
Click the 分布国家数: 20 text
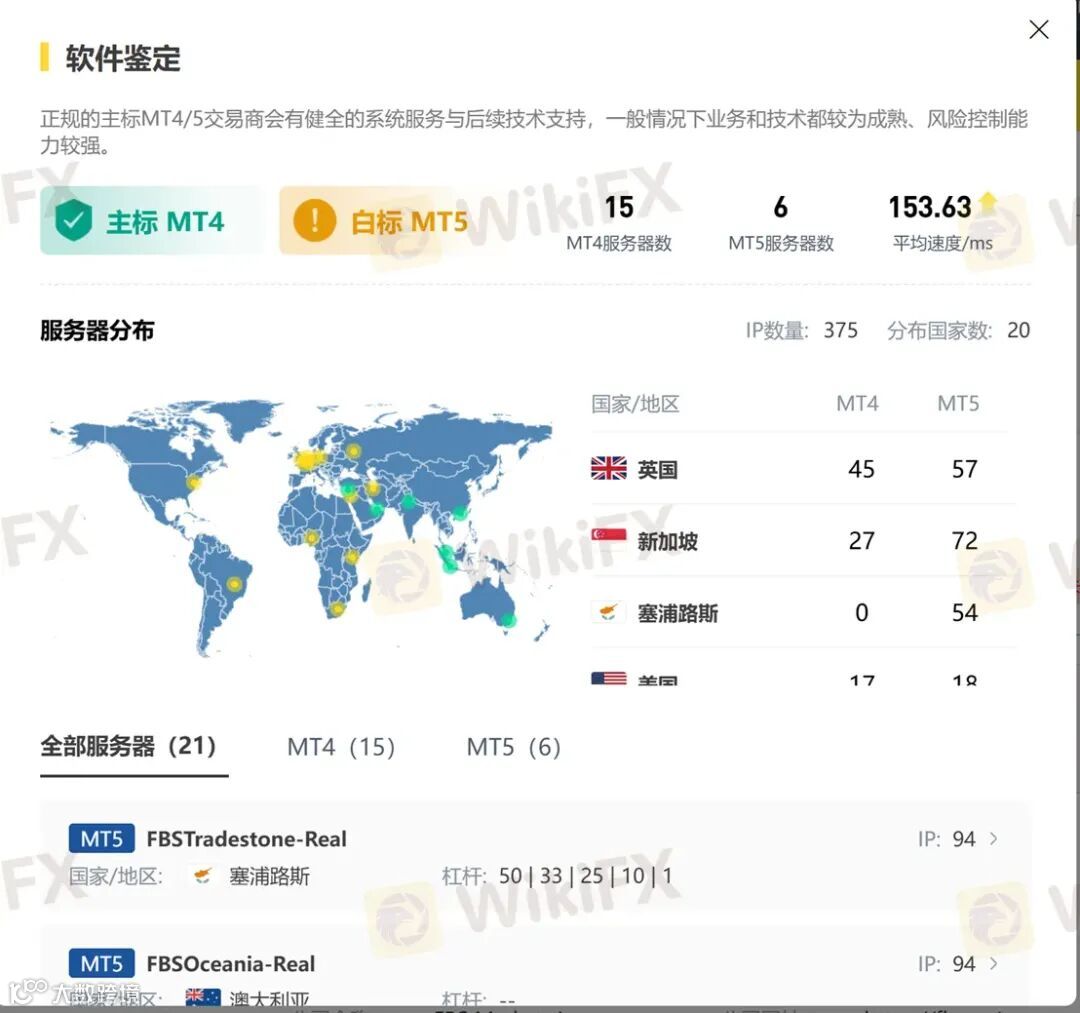click(958, 331)
